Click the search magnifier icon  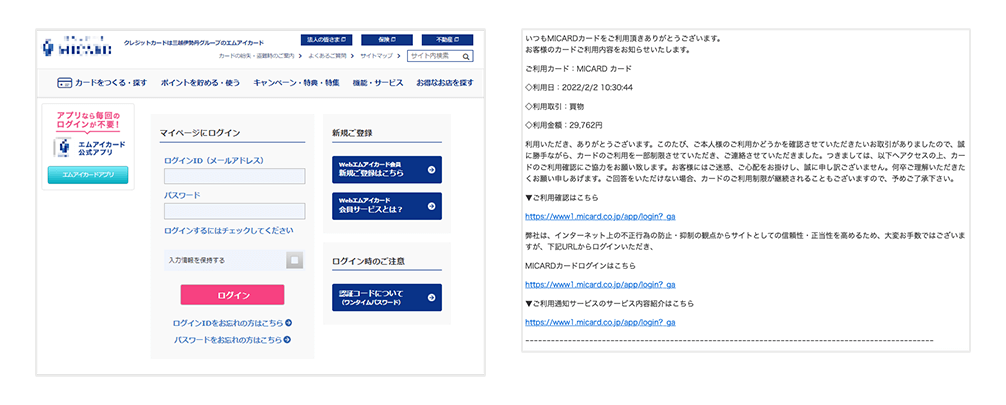point(468,56)
